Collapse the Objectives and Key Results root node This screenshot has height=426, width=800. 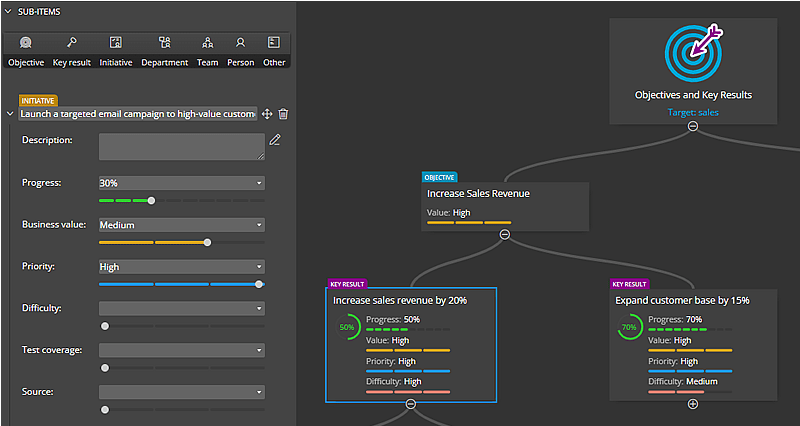coord(693,126)
